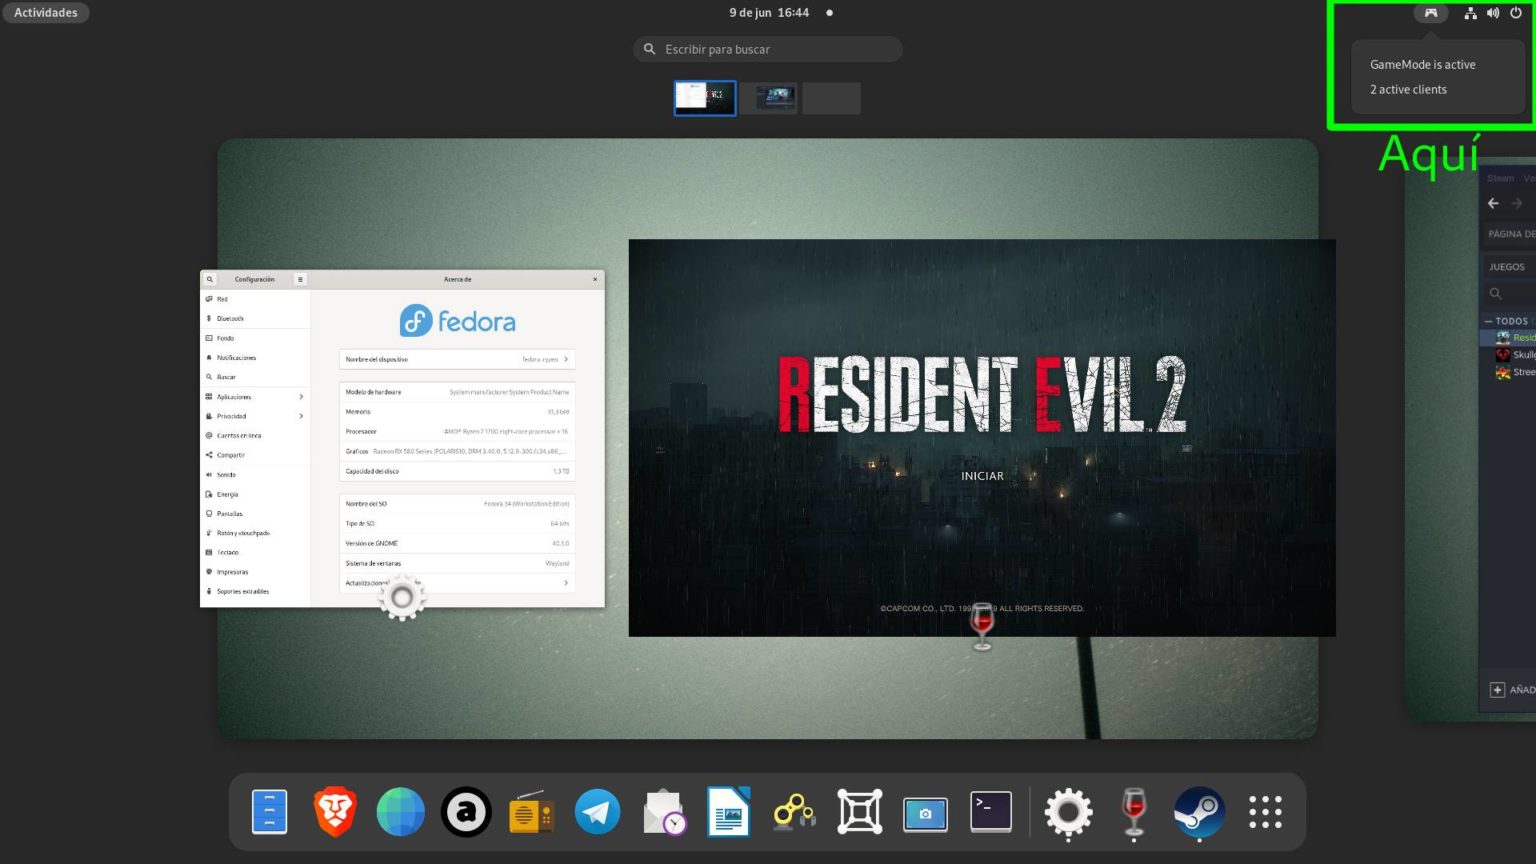Viewport: 1536px width, 864px height.
Task: Select Notificaciones in Settings sidebar
Action: pyautogui.click(x=256, y=357)
